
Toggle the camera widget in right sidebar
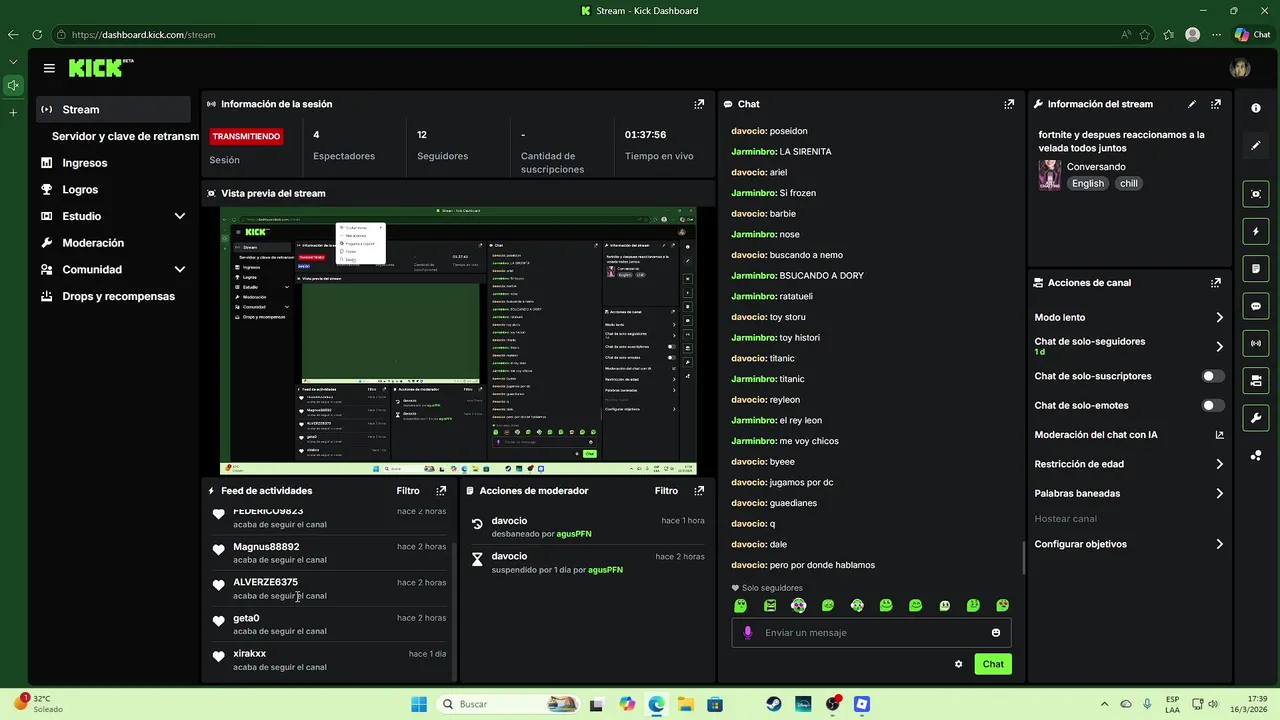point(1256,380)
